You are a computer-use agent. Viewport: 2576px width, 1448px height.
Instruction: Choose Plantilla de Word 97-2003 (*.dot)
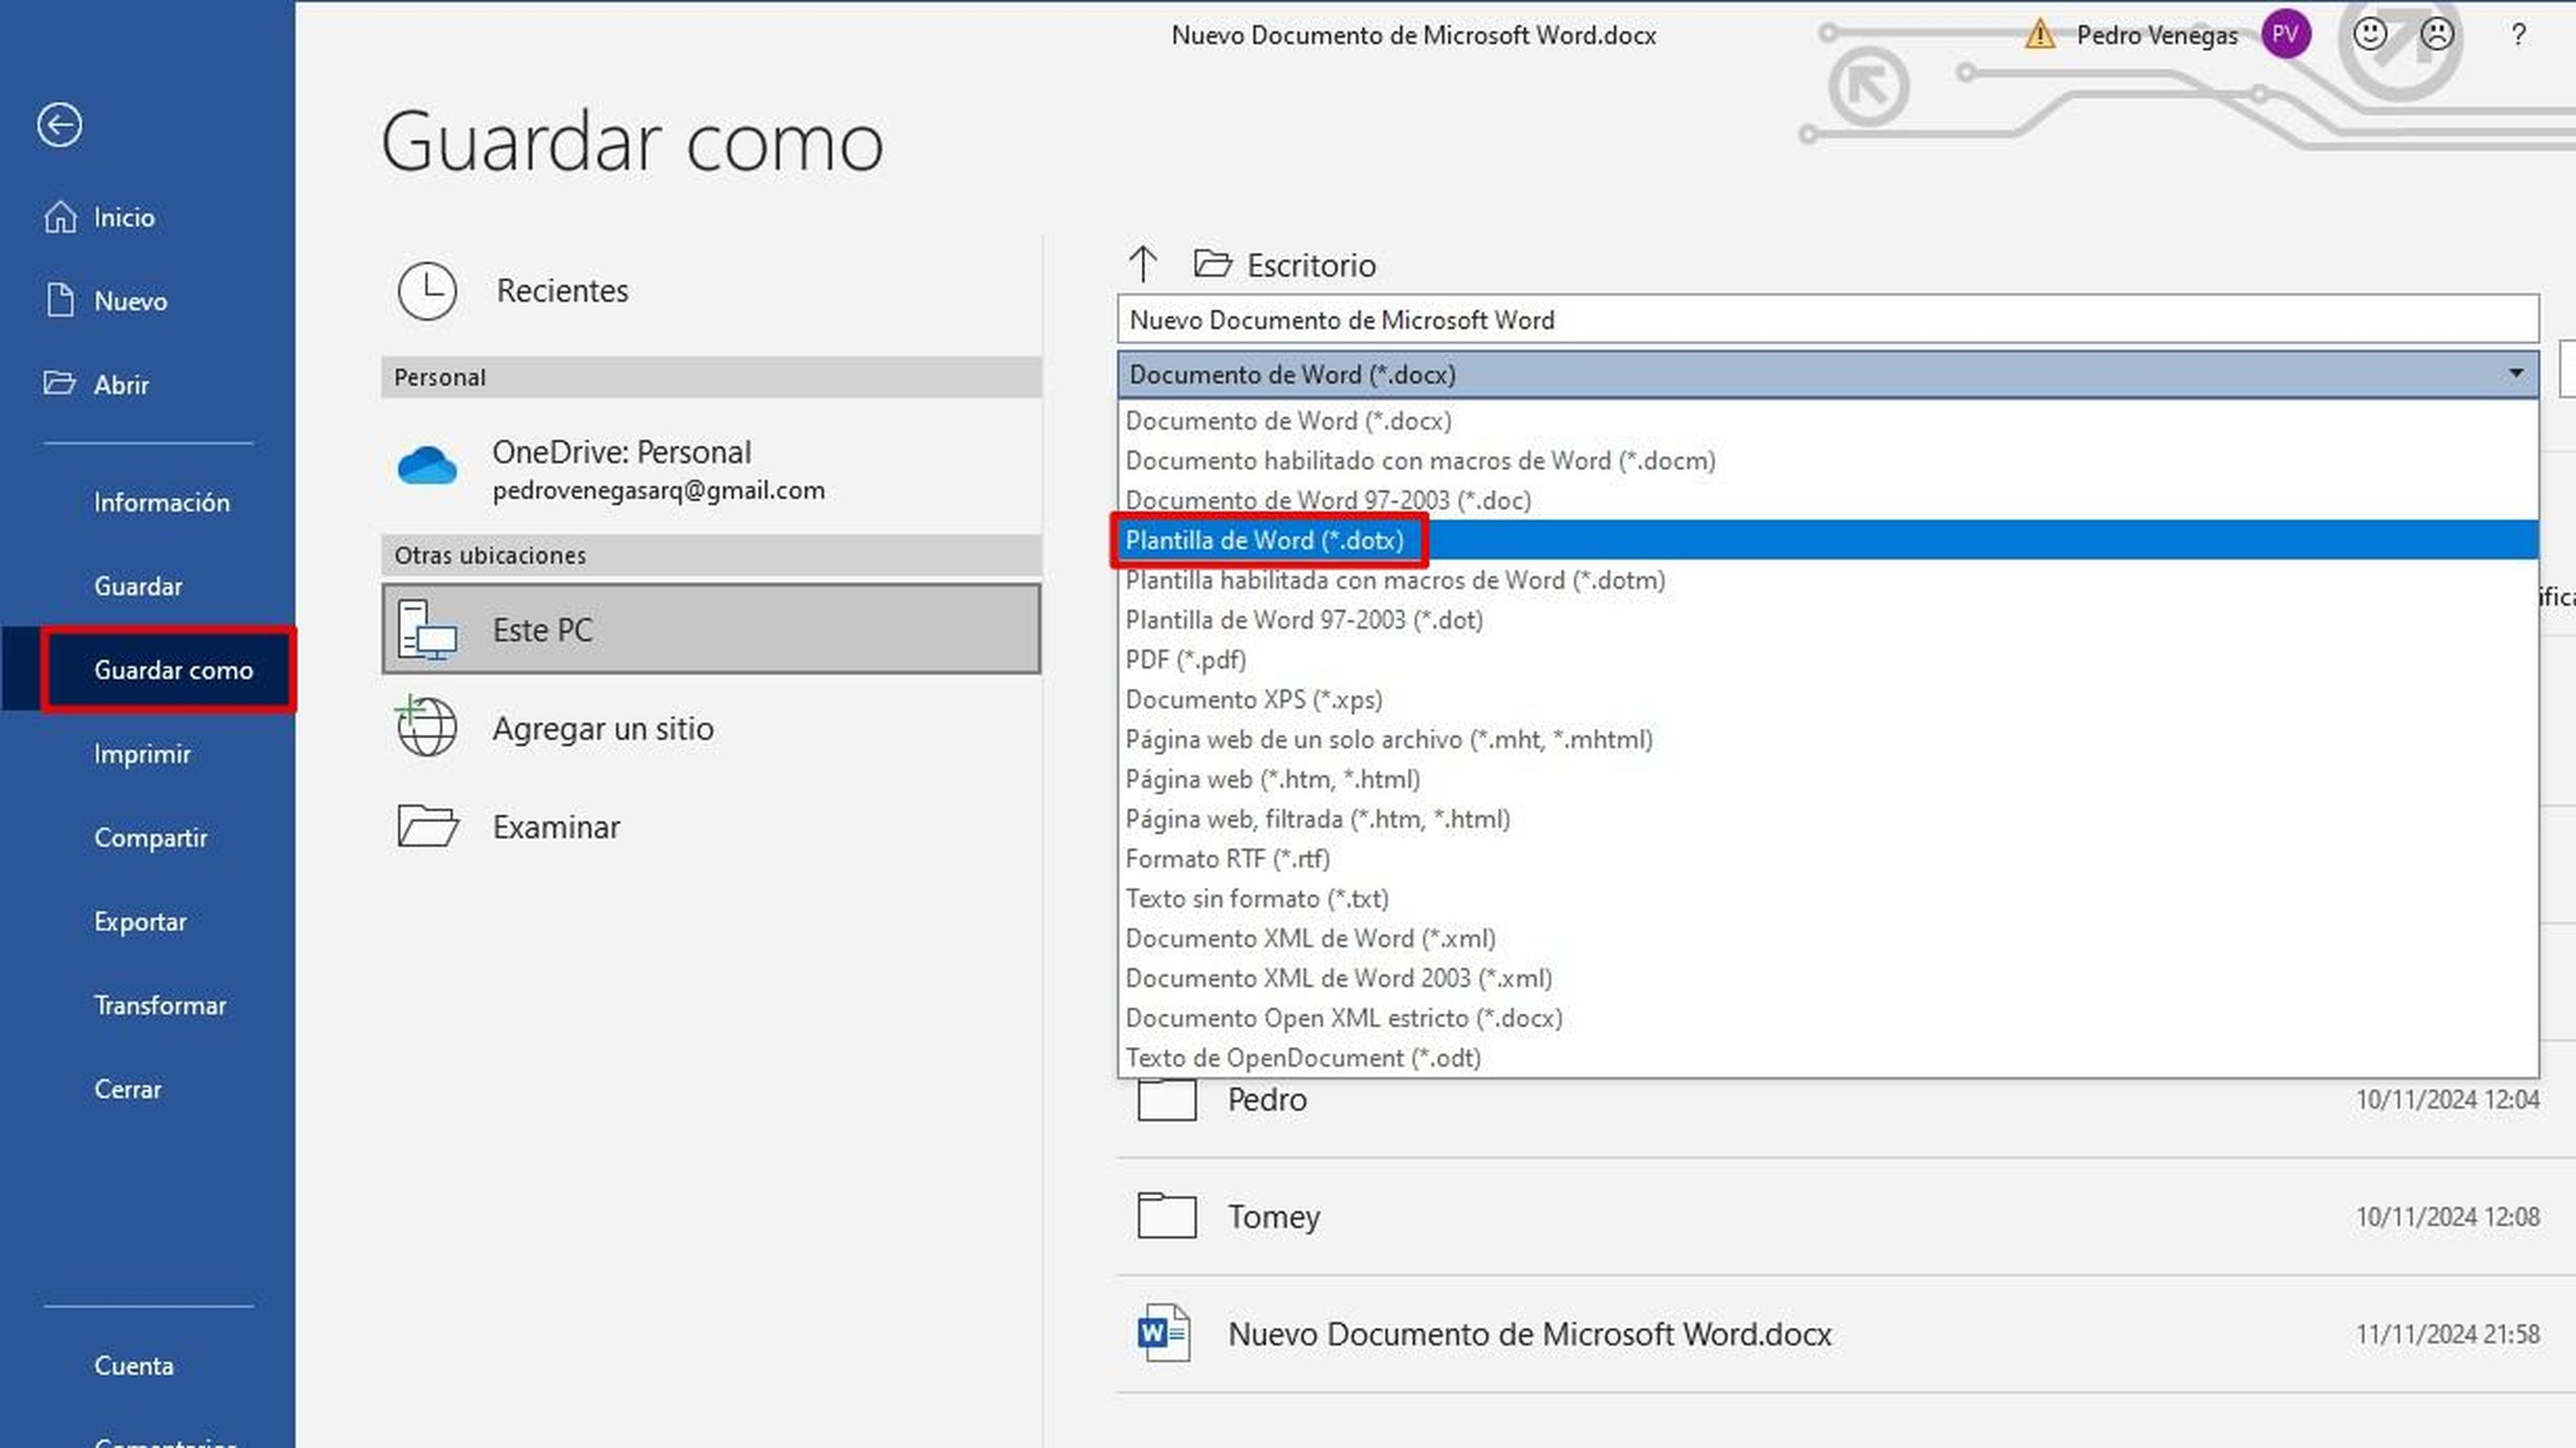click(1827, 620)
